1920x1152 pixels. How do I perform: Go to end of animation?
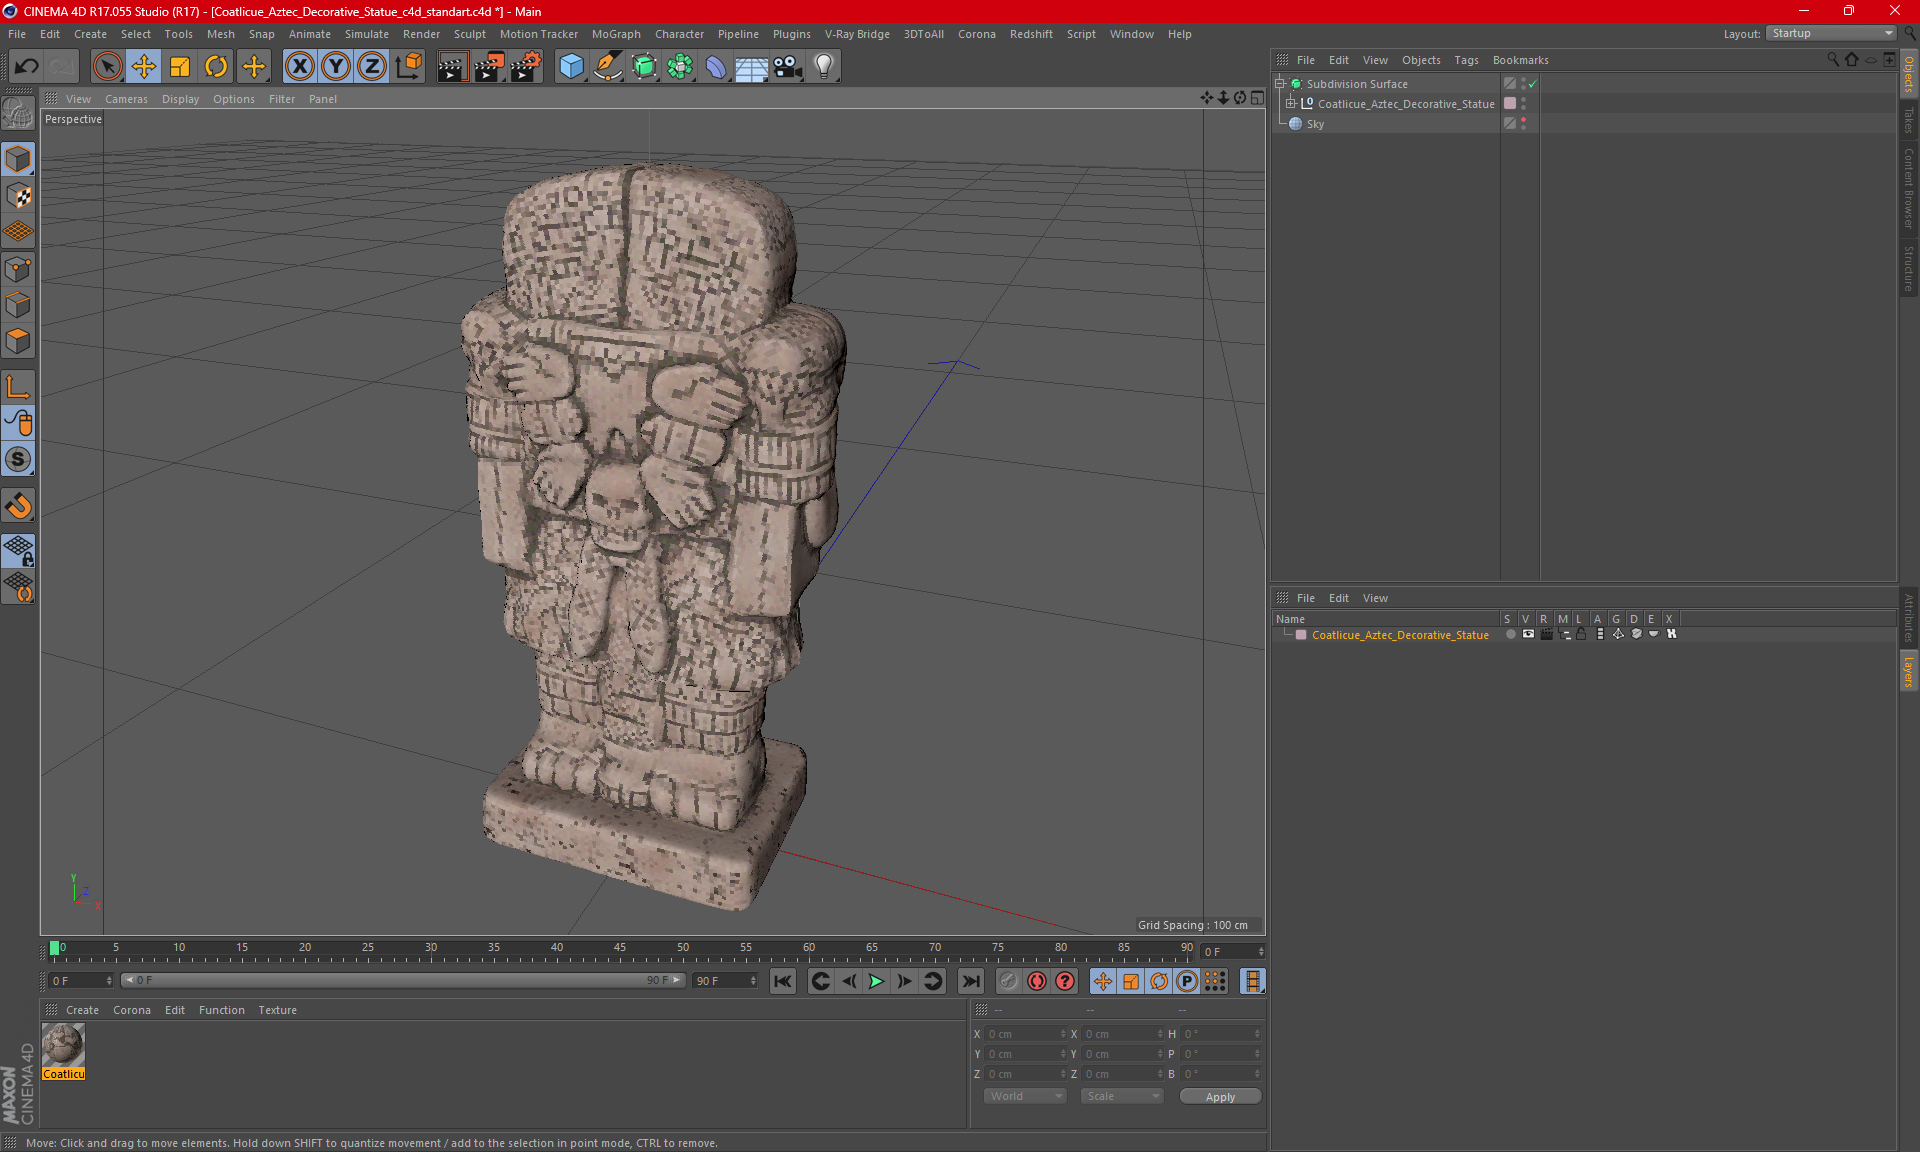[x=970, y=981]
